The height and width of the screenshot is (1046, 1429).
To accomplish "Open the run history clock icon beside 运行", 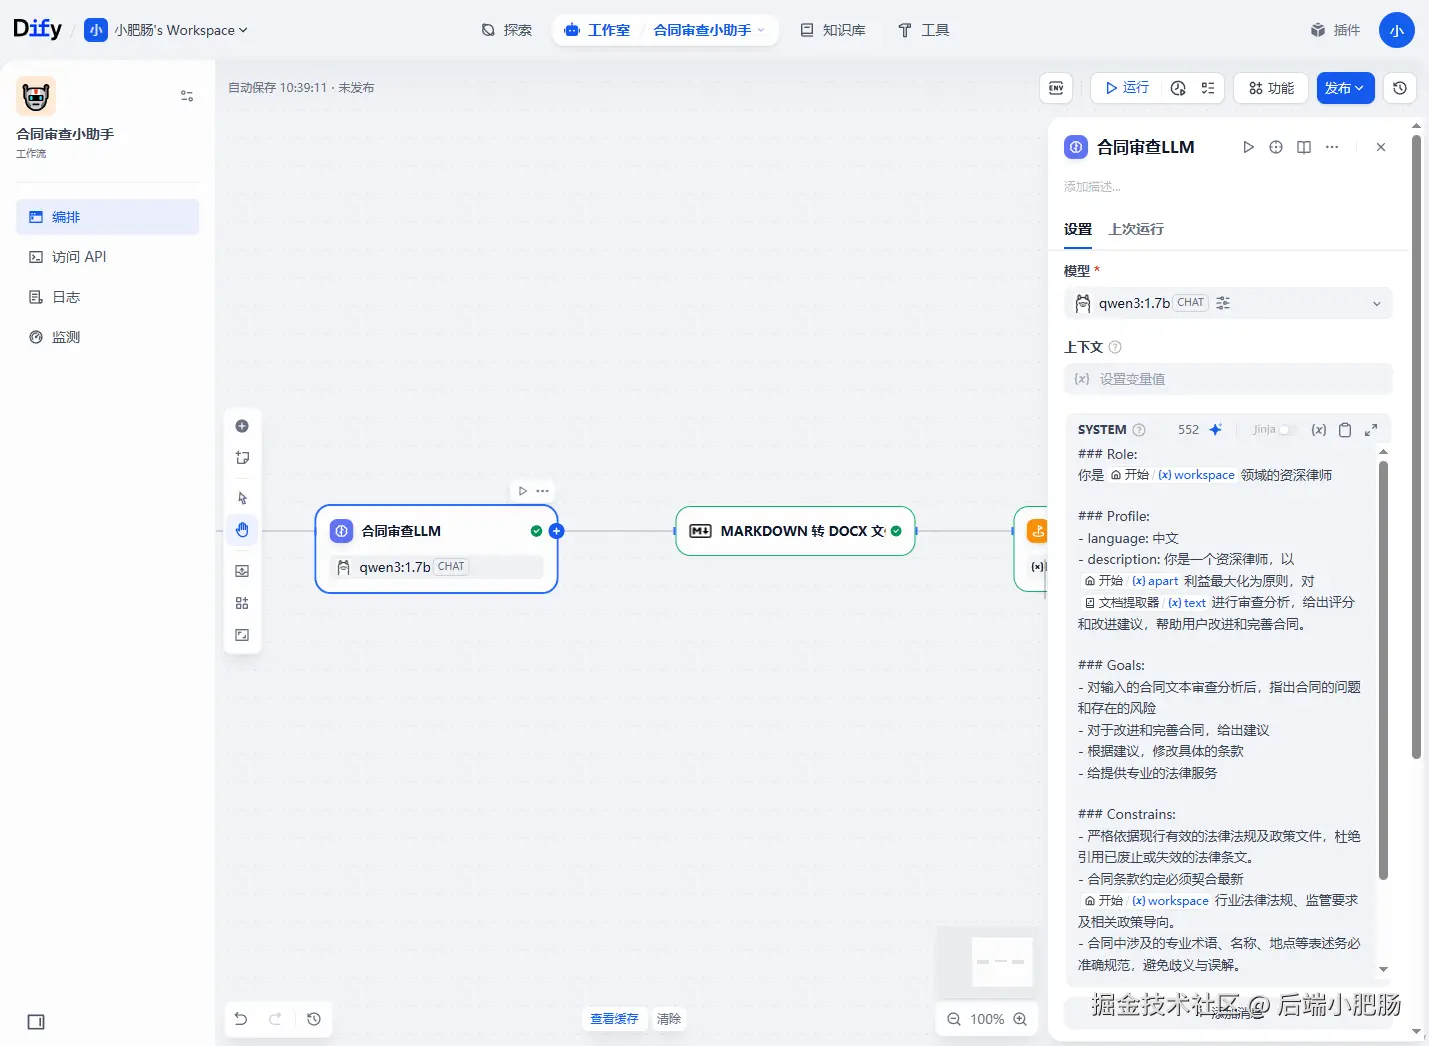I will click(1178, 88).
